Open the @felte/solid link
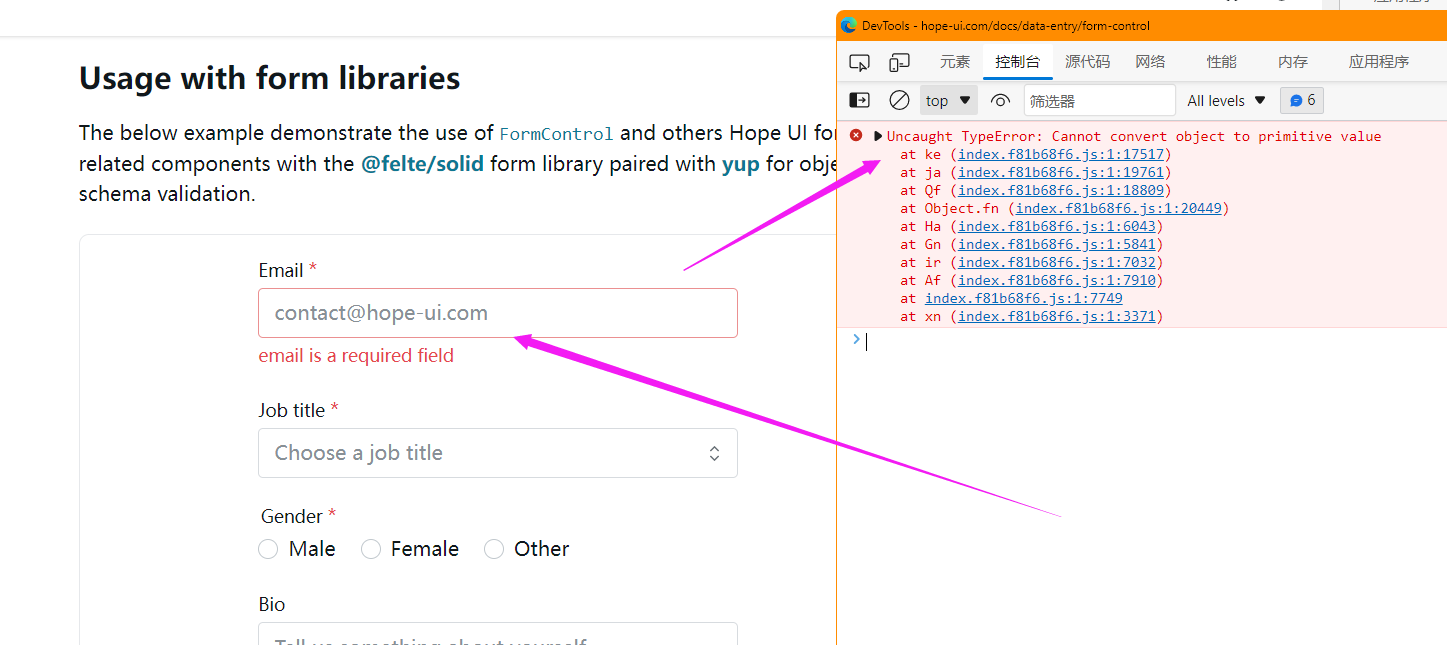The width and height of the screenshot is (1447, 645). click(422, 163)
